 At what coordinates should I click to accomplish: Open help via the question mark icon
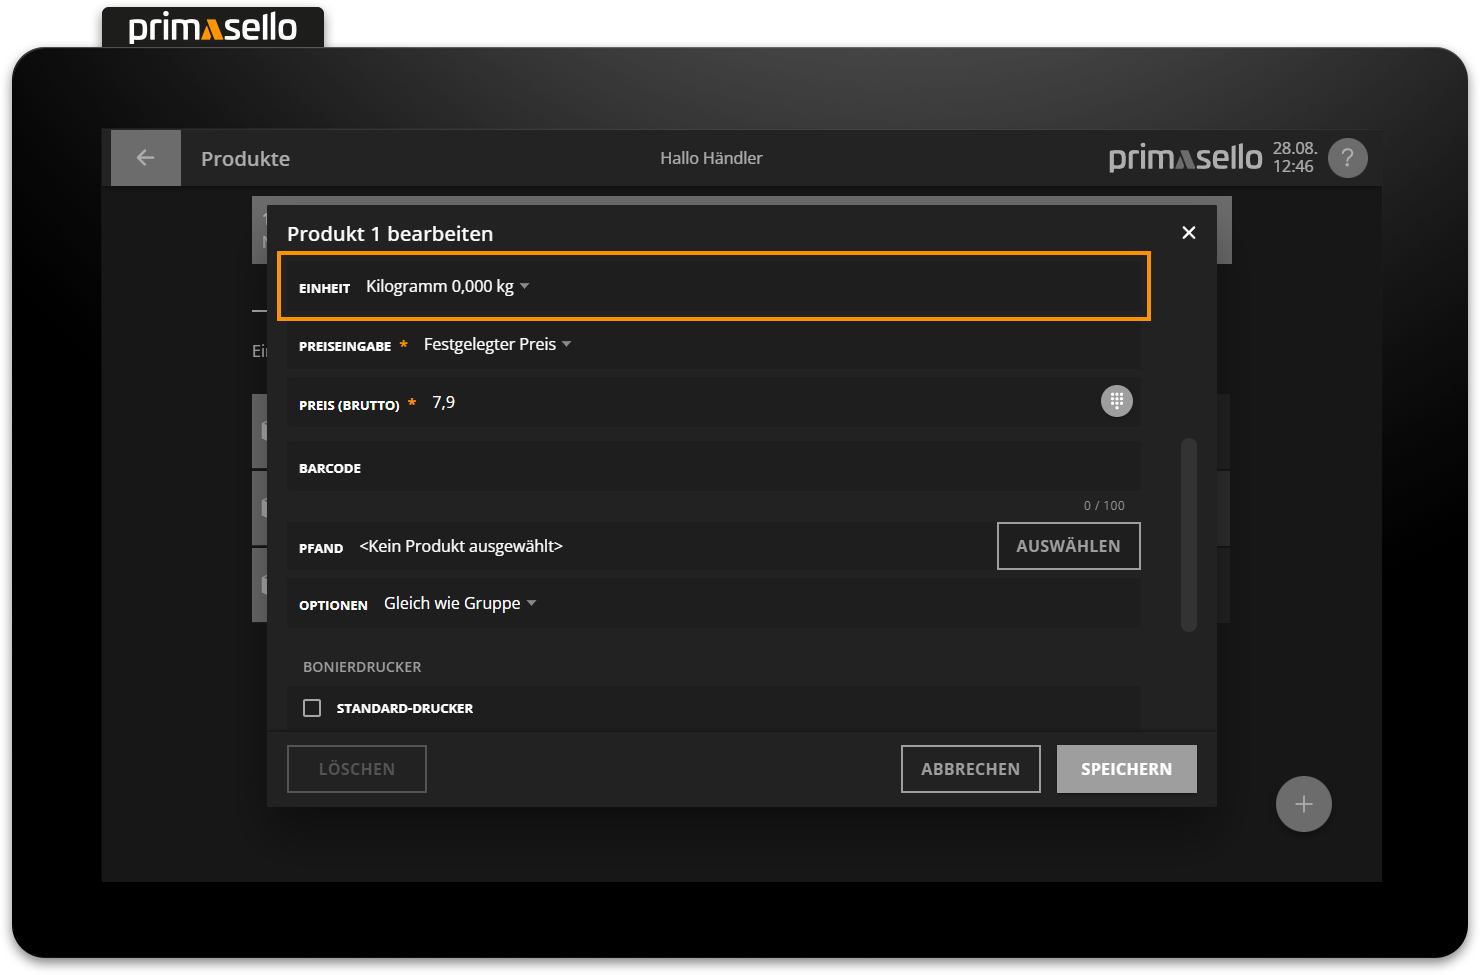click(x=1347, y=158)
